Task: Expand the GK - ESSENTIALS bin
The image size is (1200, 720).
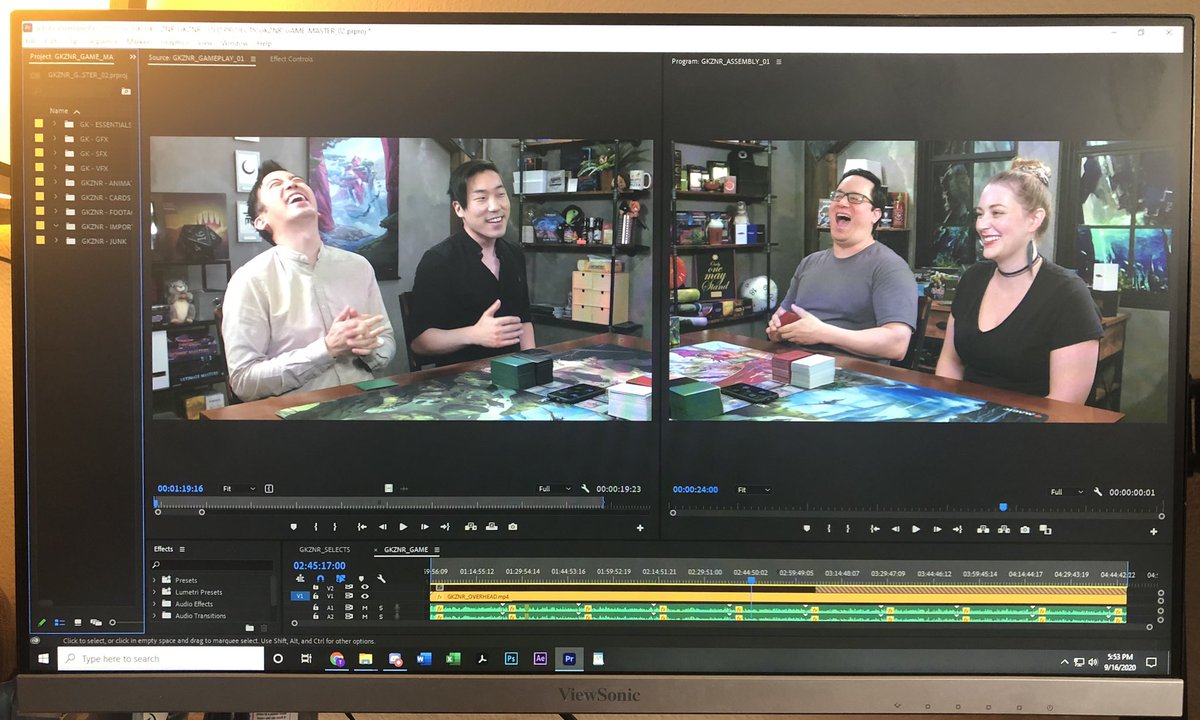Action: 54,124
